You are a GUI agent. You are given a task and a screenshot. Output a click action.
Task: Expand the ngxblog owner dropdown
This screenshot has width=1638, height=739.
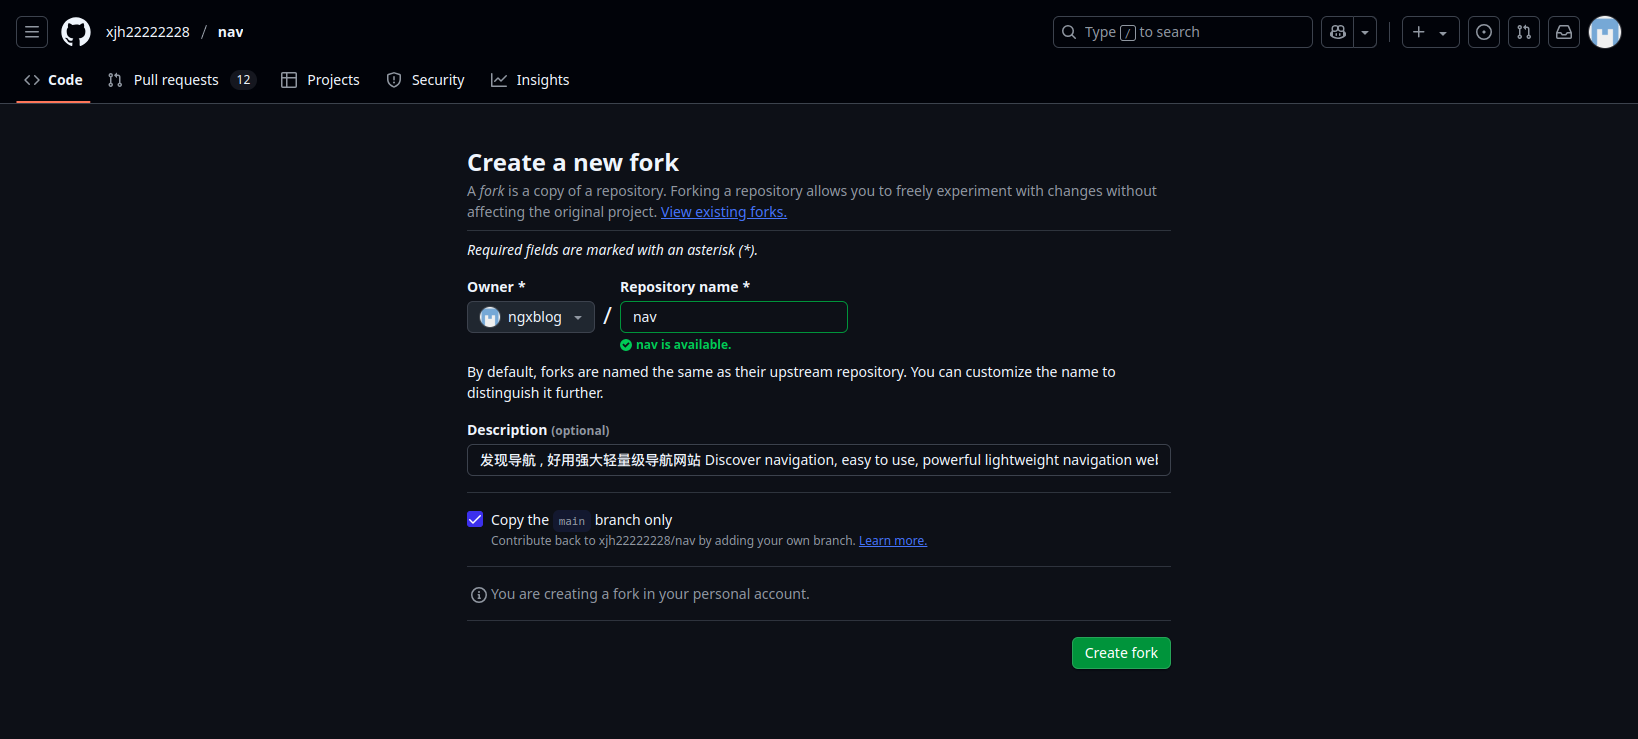(531, 317)
